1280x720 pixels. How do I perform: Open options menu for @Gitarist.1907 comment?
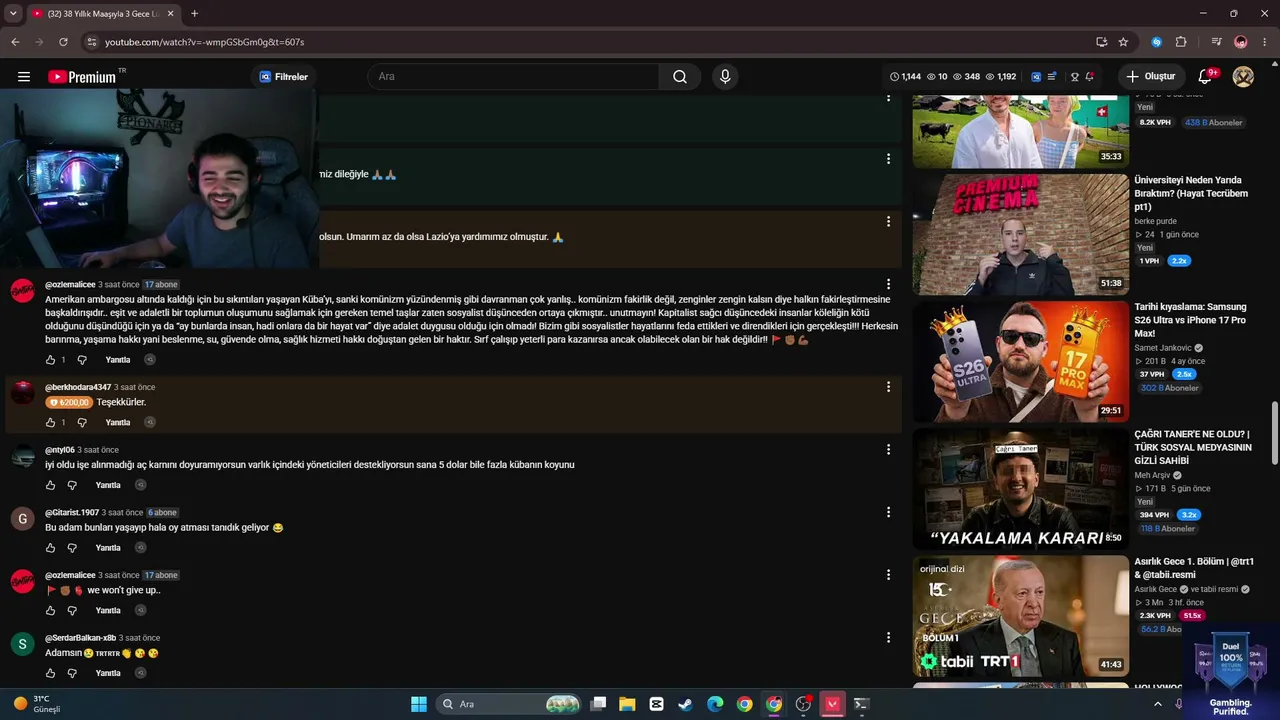(x=888, y=512)
